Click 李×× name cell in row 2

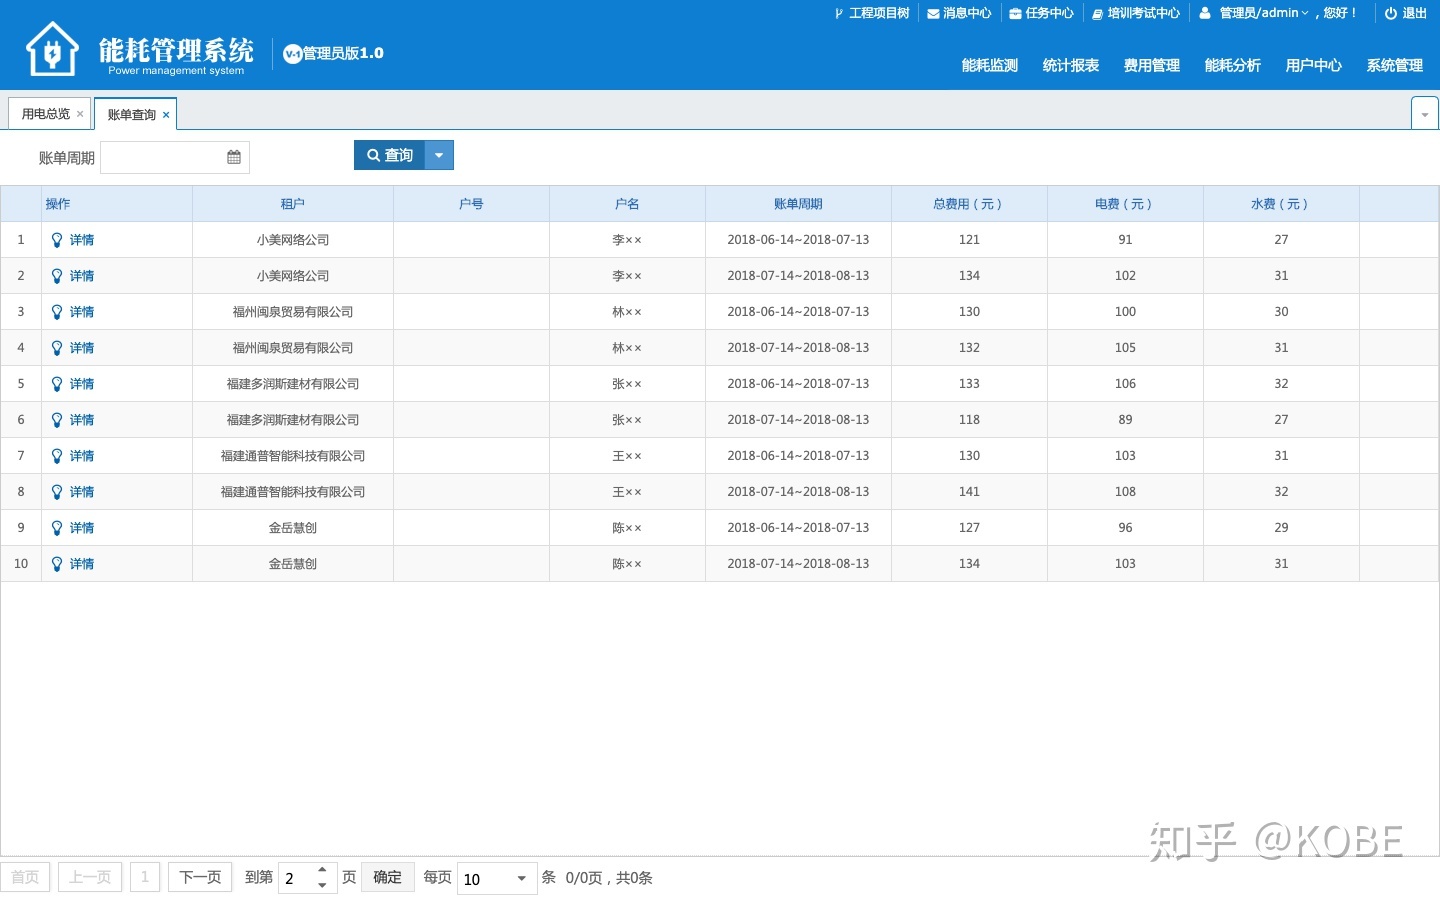point(627,276)
